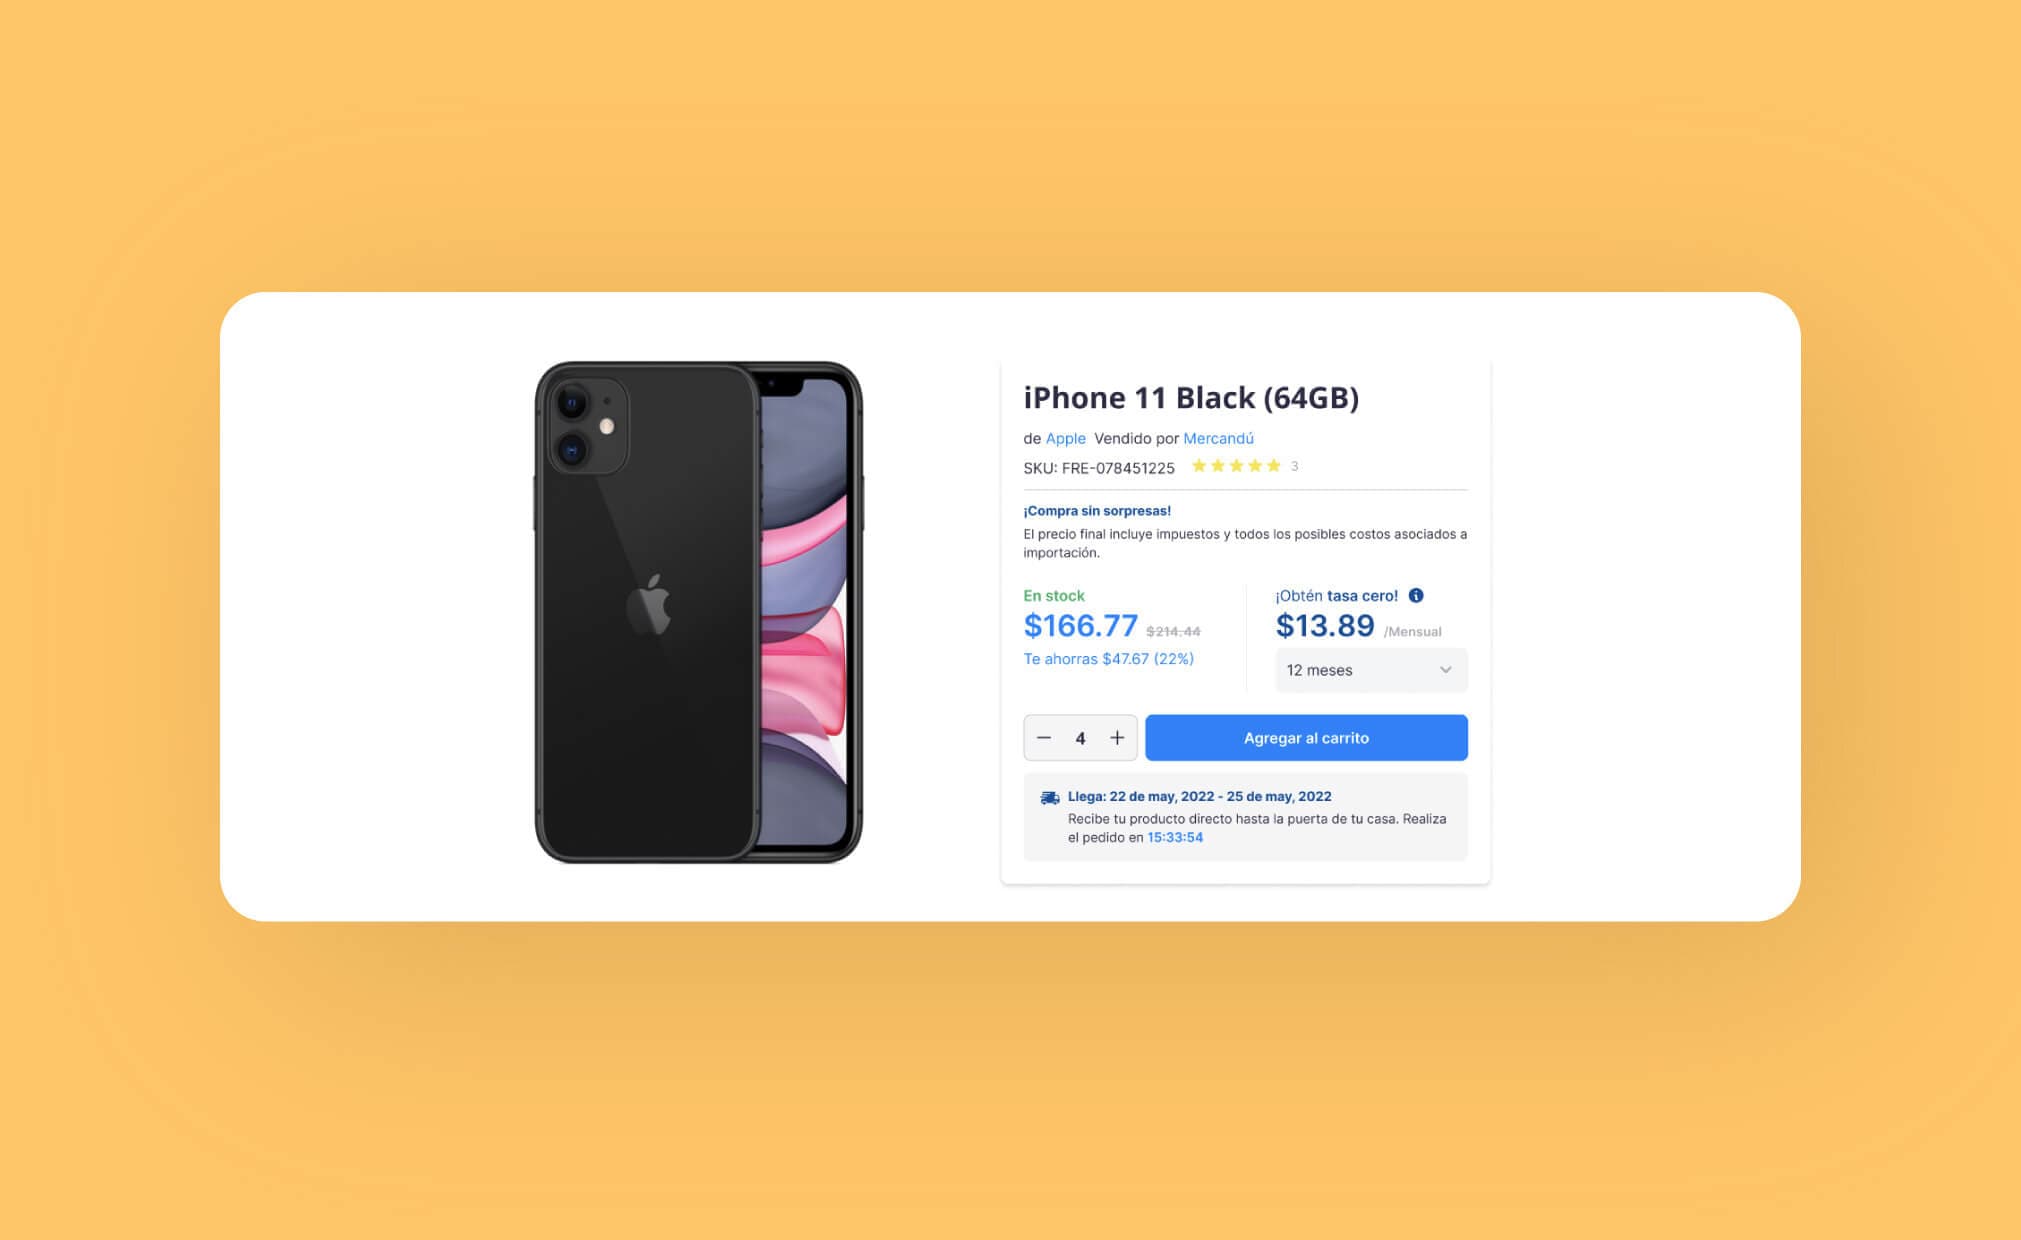This screenshot has width=2021, height=1240.
Task: Click the chevron arrow in months selector
Action: pos(1445,670)
